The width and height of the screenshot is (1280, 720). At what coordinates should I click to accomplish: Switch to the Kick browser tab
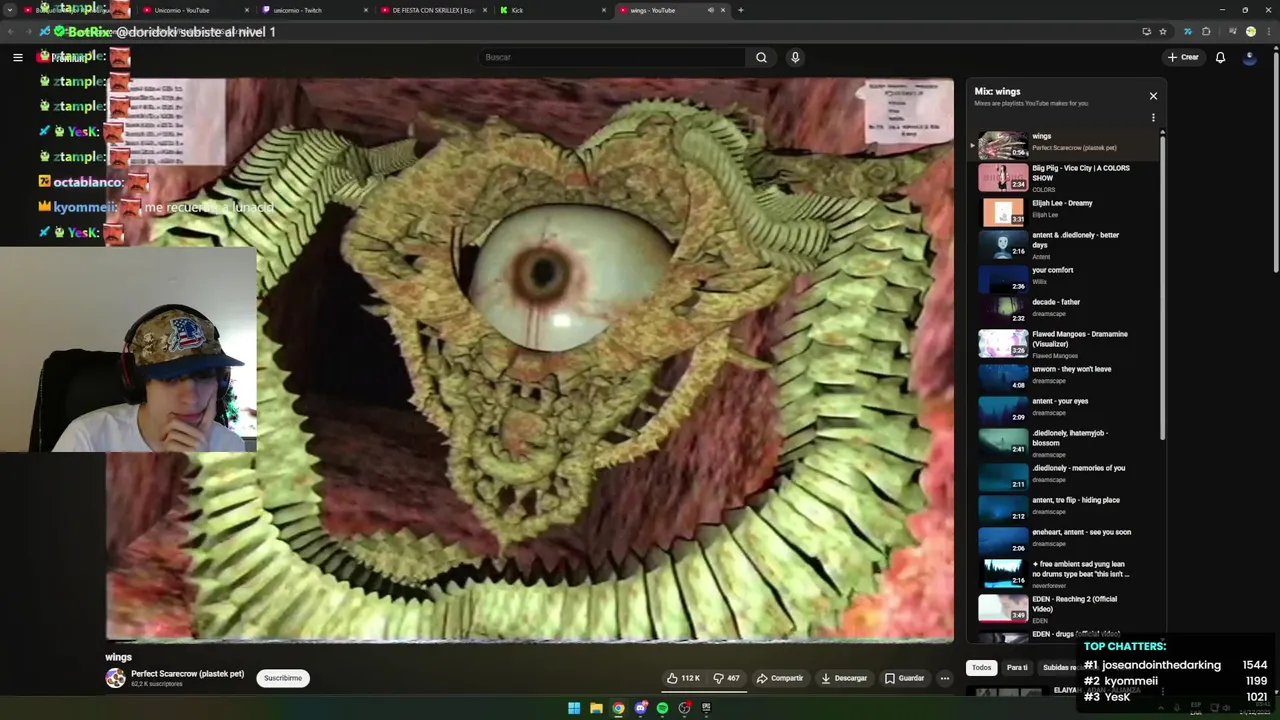point(552,10)
